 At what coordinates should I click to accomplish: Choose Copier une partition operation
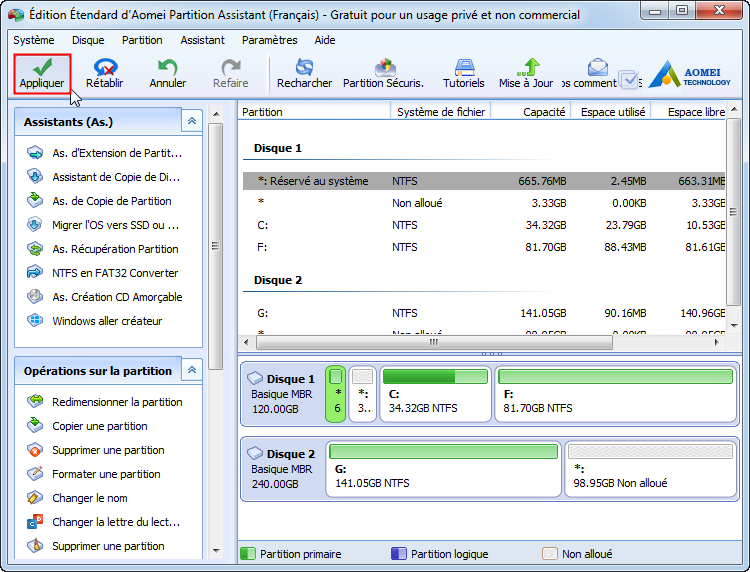click(88, 426)
